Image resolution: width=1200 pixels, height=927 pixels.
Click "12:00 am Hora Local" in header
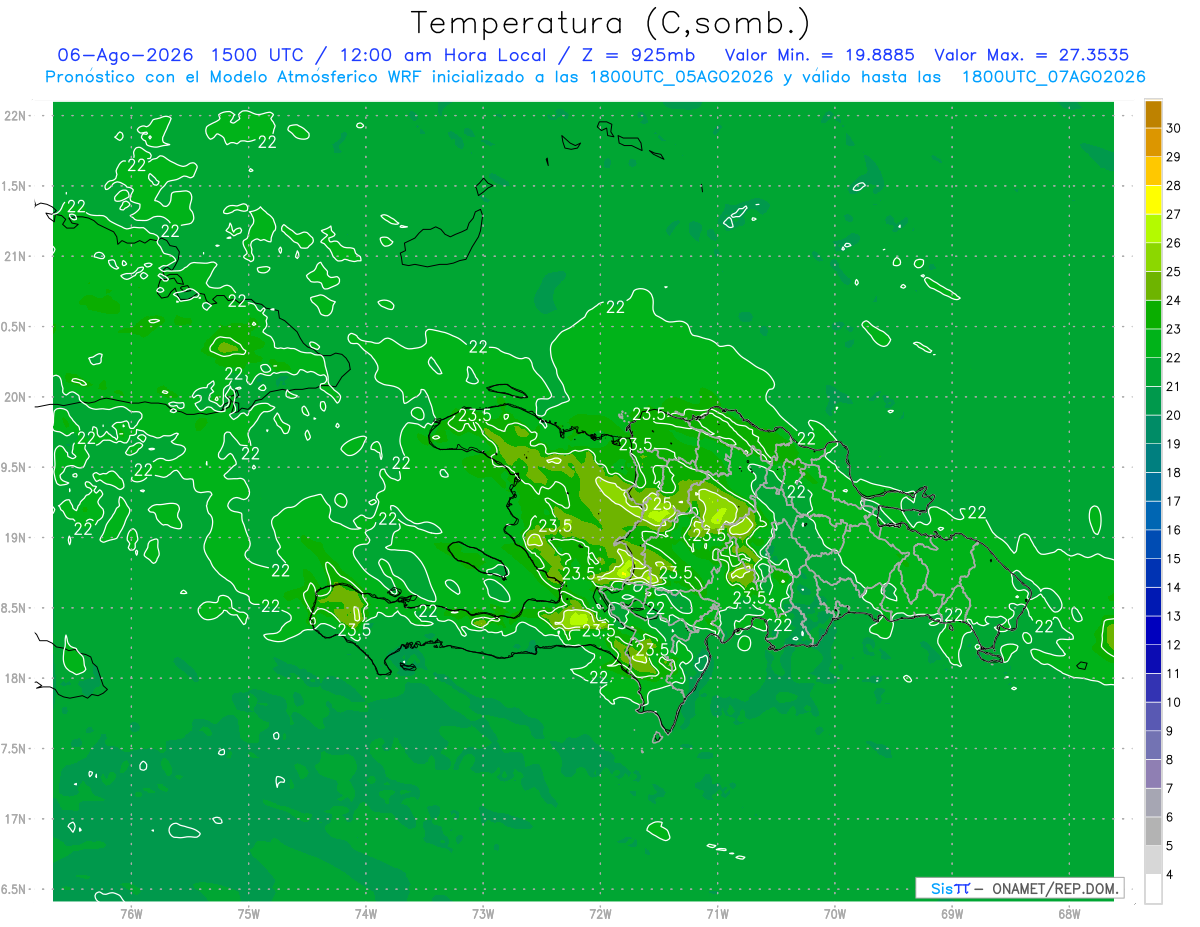pos(441,55)
